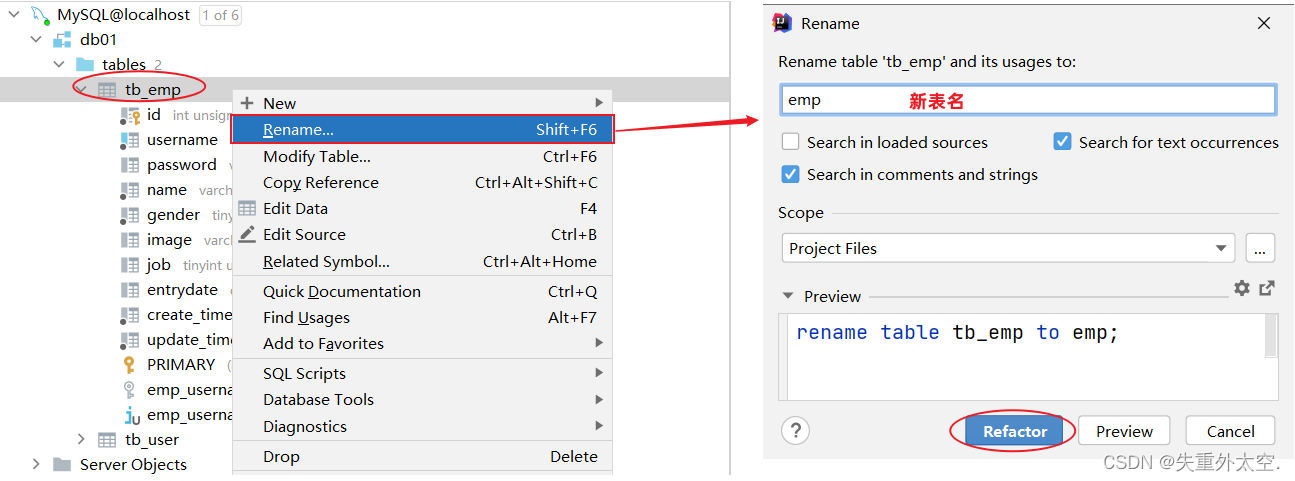This screenshot has width=1295, height=481.
Task: Click the Refactor button
Action: click(x=1015, y=431)
